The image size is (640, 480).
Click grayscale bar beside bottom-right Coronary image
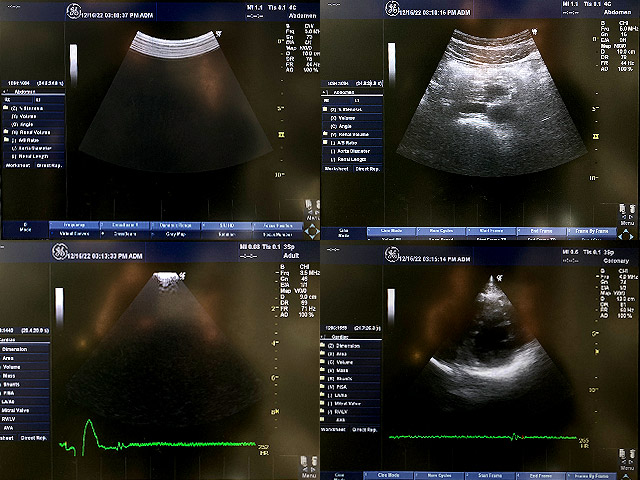point(391,307)
